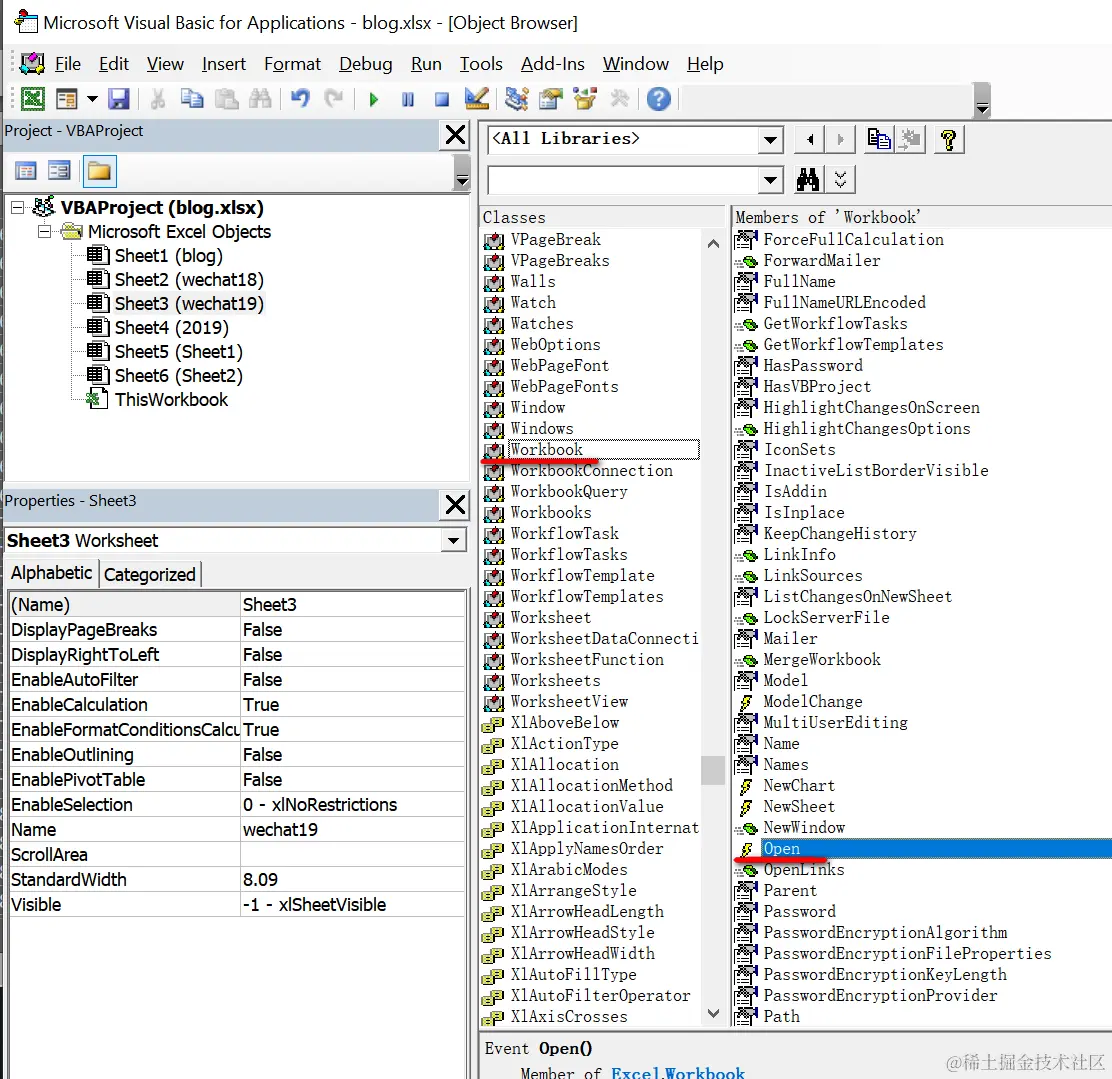Click the View Definition icon
This screenshot has width=1112, height=1079.
(911, 140)
